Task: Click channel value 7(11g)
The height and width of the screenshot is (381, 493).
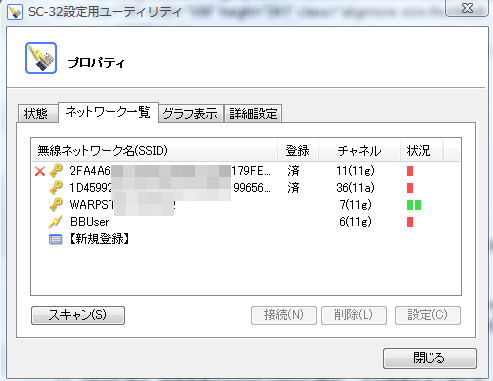Action: pos(355,205)
